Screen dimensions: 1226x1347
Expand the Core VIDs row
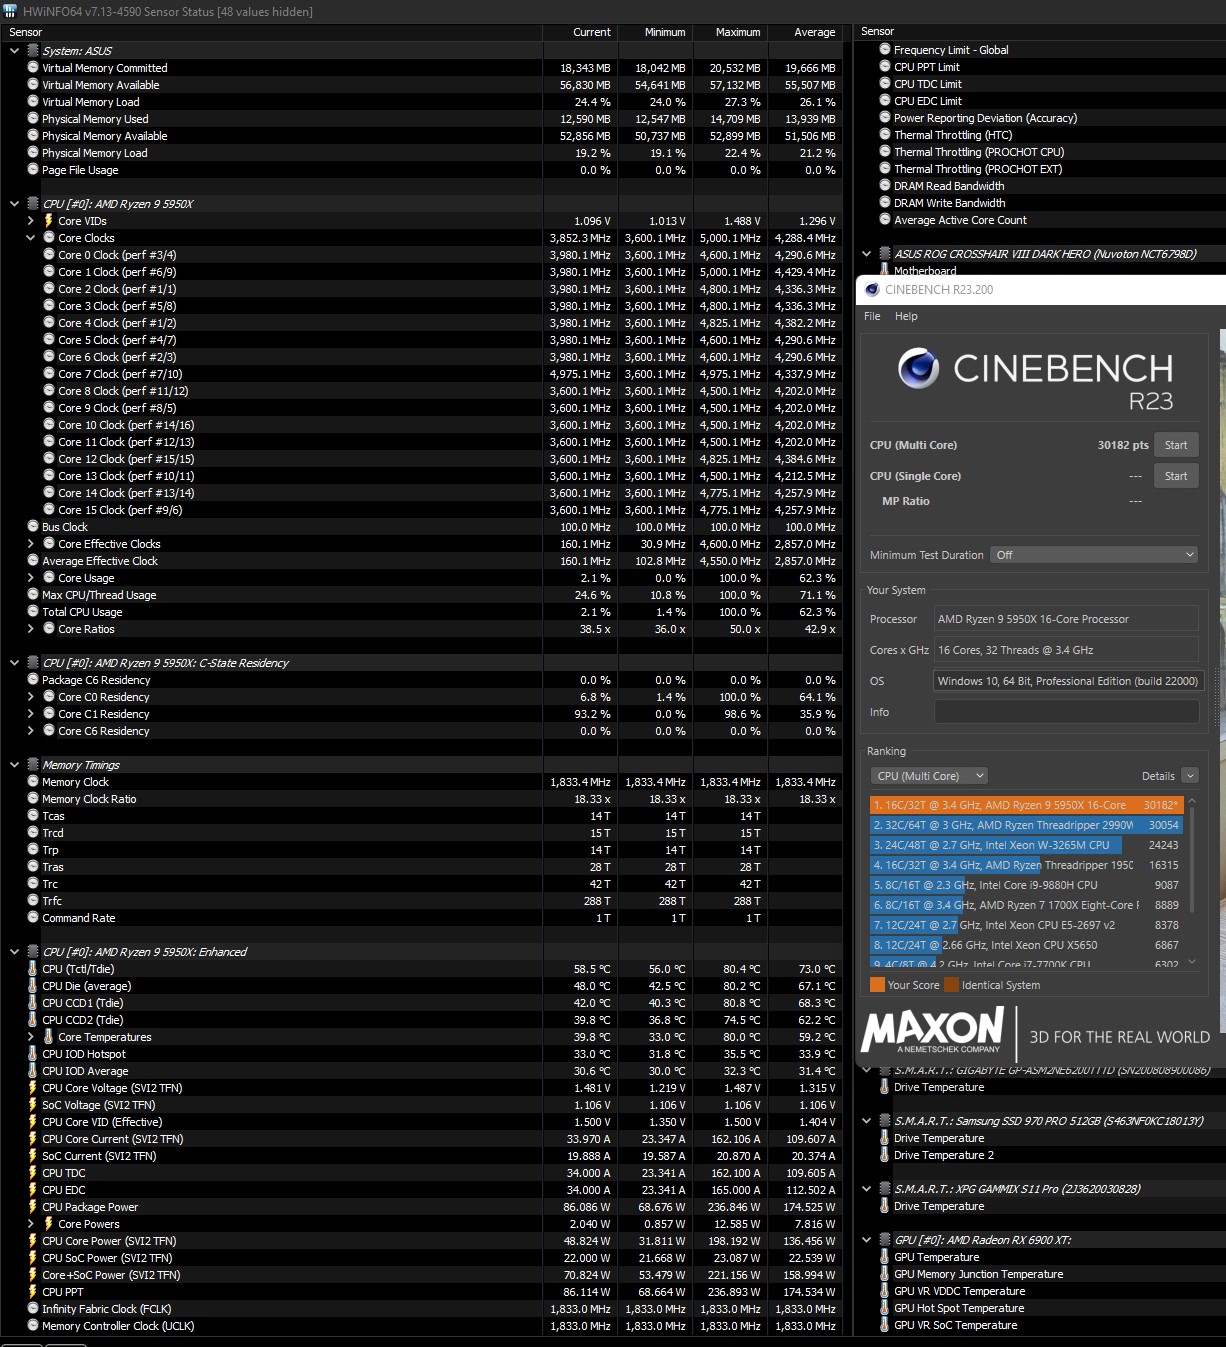tap(30, 221)
